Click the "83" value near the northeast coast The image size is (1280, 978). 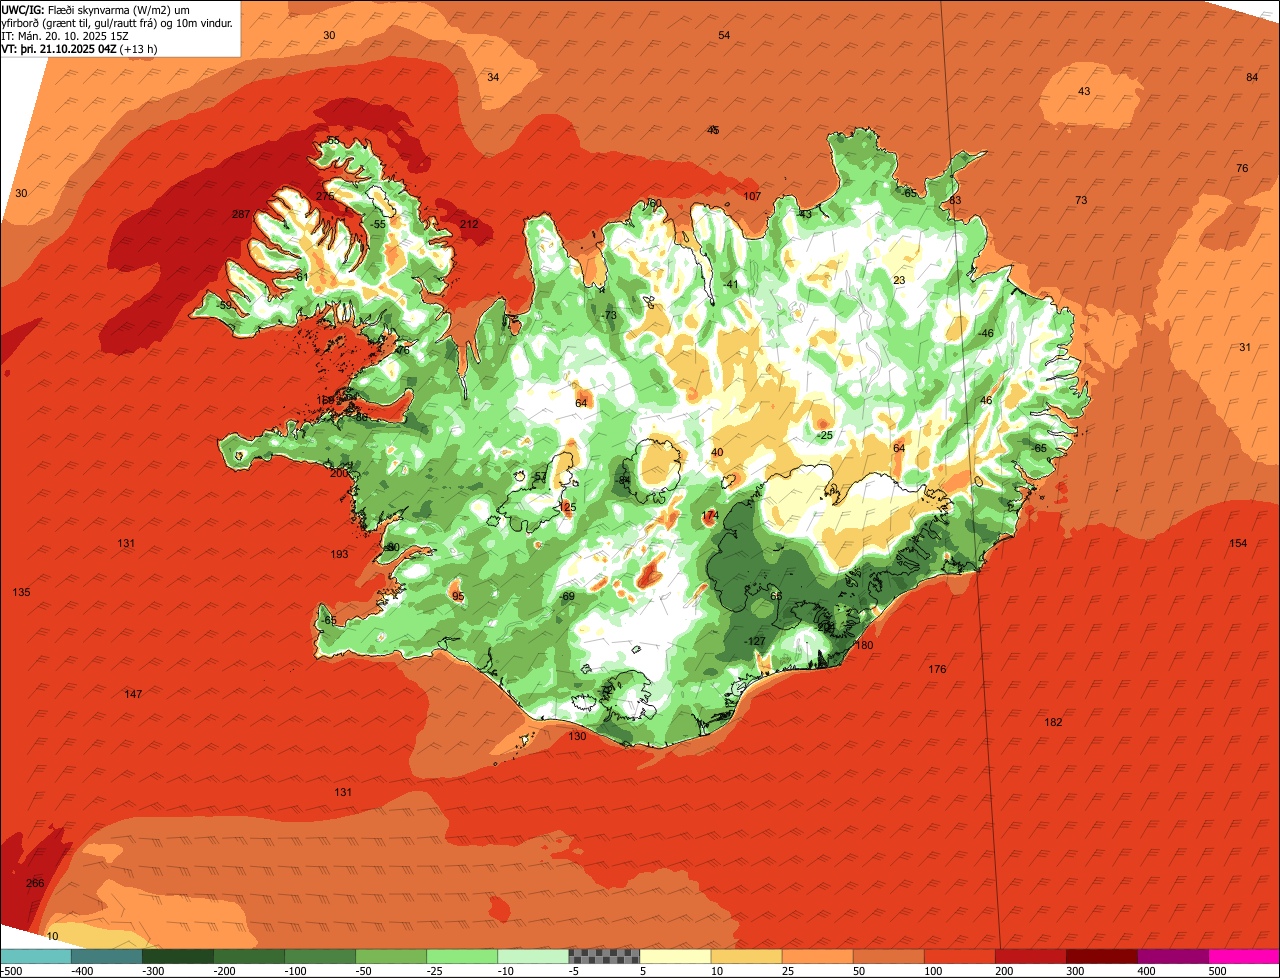tap(955, 200)
